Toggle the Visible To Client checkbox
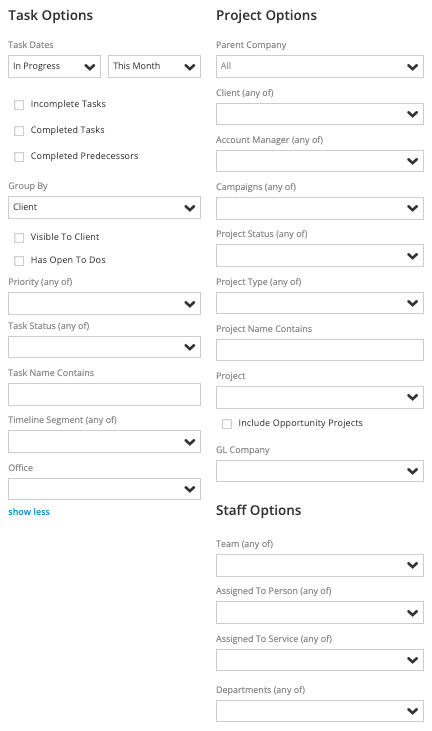Viewport: 432px width, 731px height. [19, 238]
